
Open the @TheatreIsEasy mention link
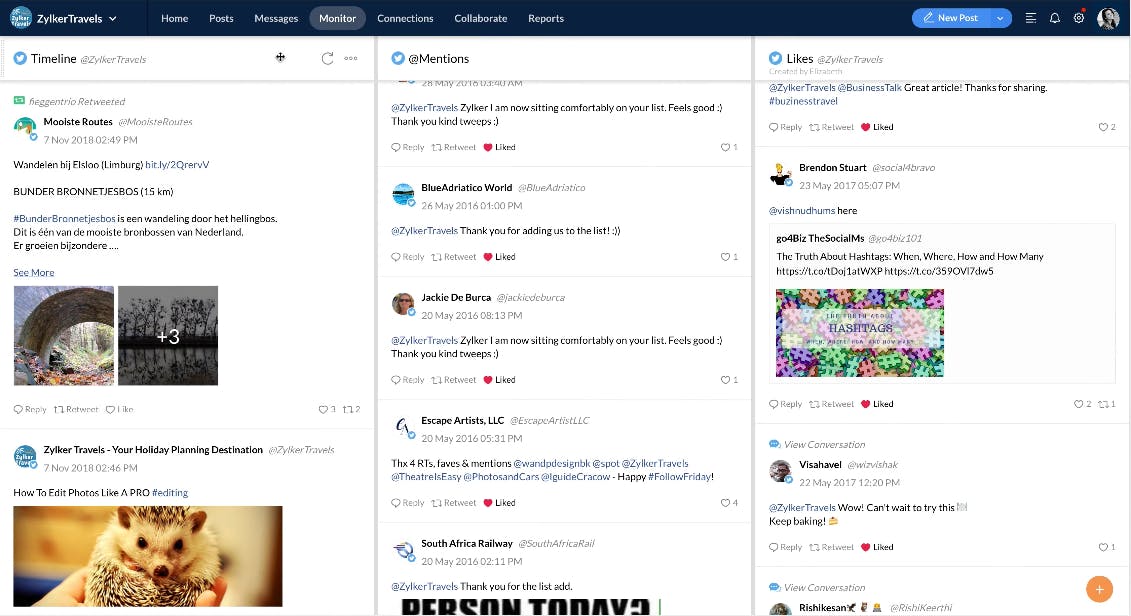tap(426, 477)
